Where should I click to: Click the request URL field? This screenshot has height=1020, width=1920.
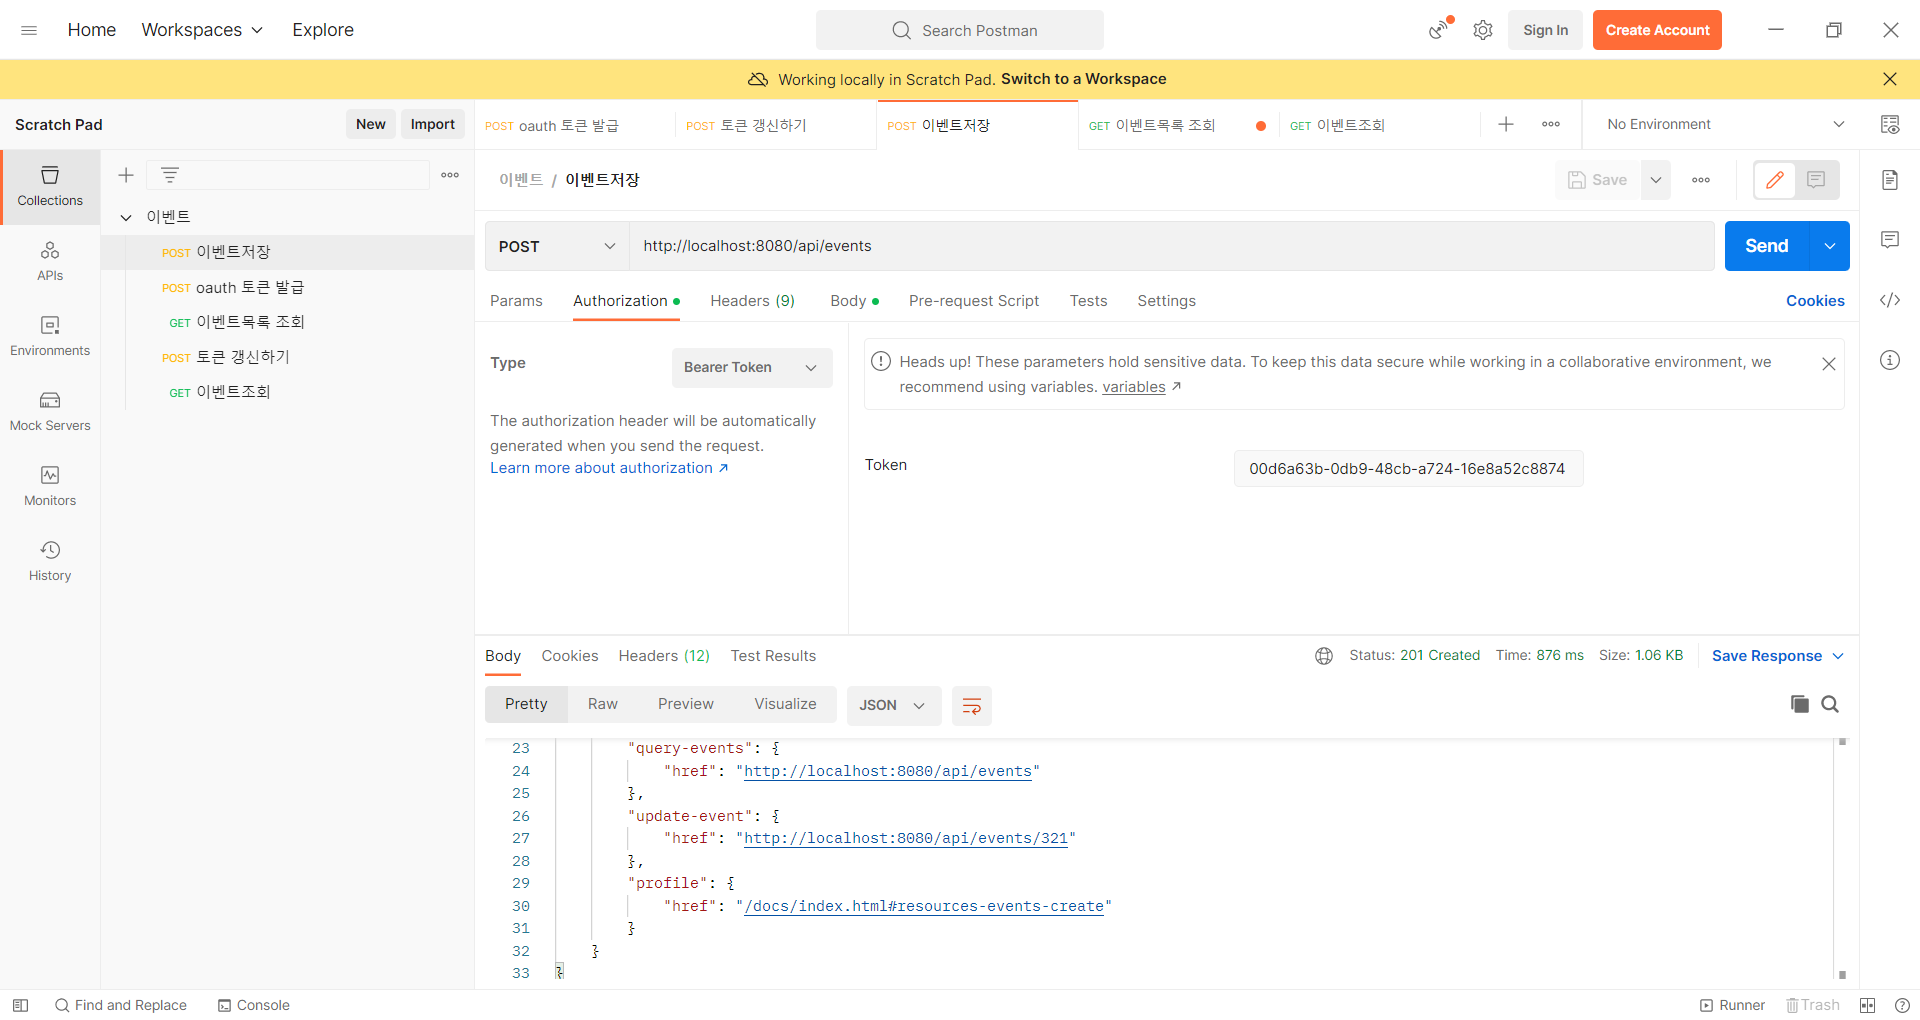[1171, 246]
